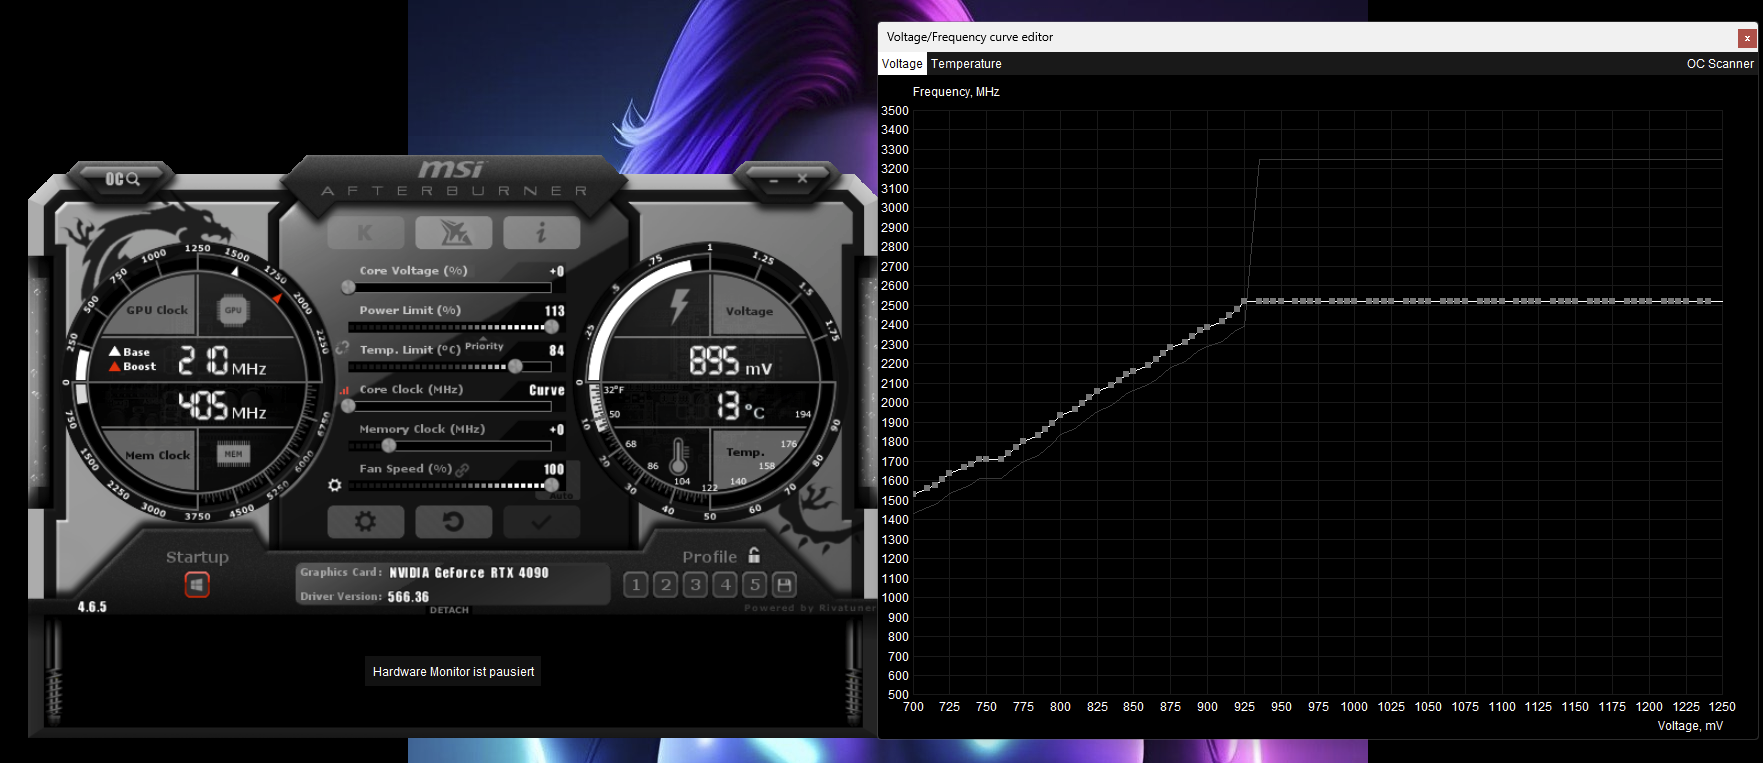
Task: Apply settings with the checkmark button
Action: click(x=542, y=521)
